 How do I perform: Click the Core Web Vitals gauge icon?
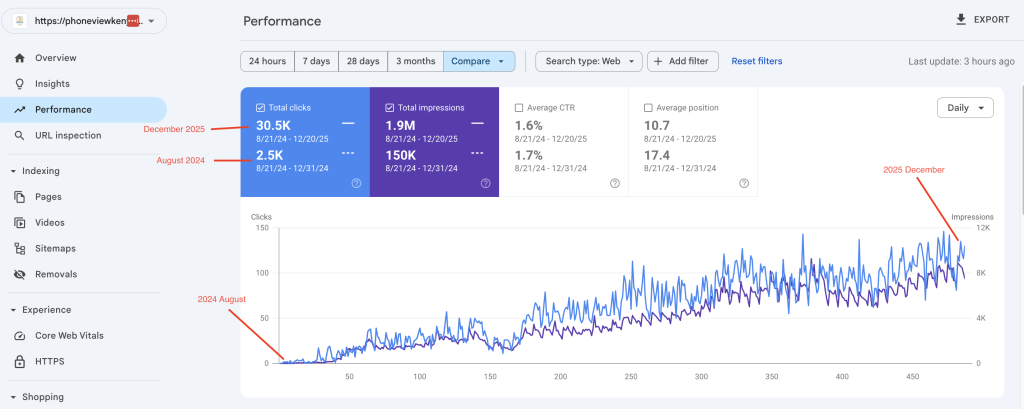(x=19, y=335)
